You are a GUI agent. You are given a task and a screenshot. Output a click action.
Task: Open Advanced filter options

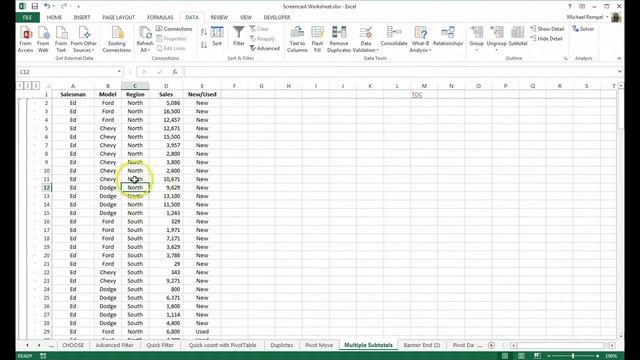pos(264,48)
